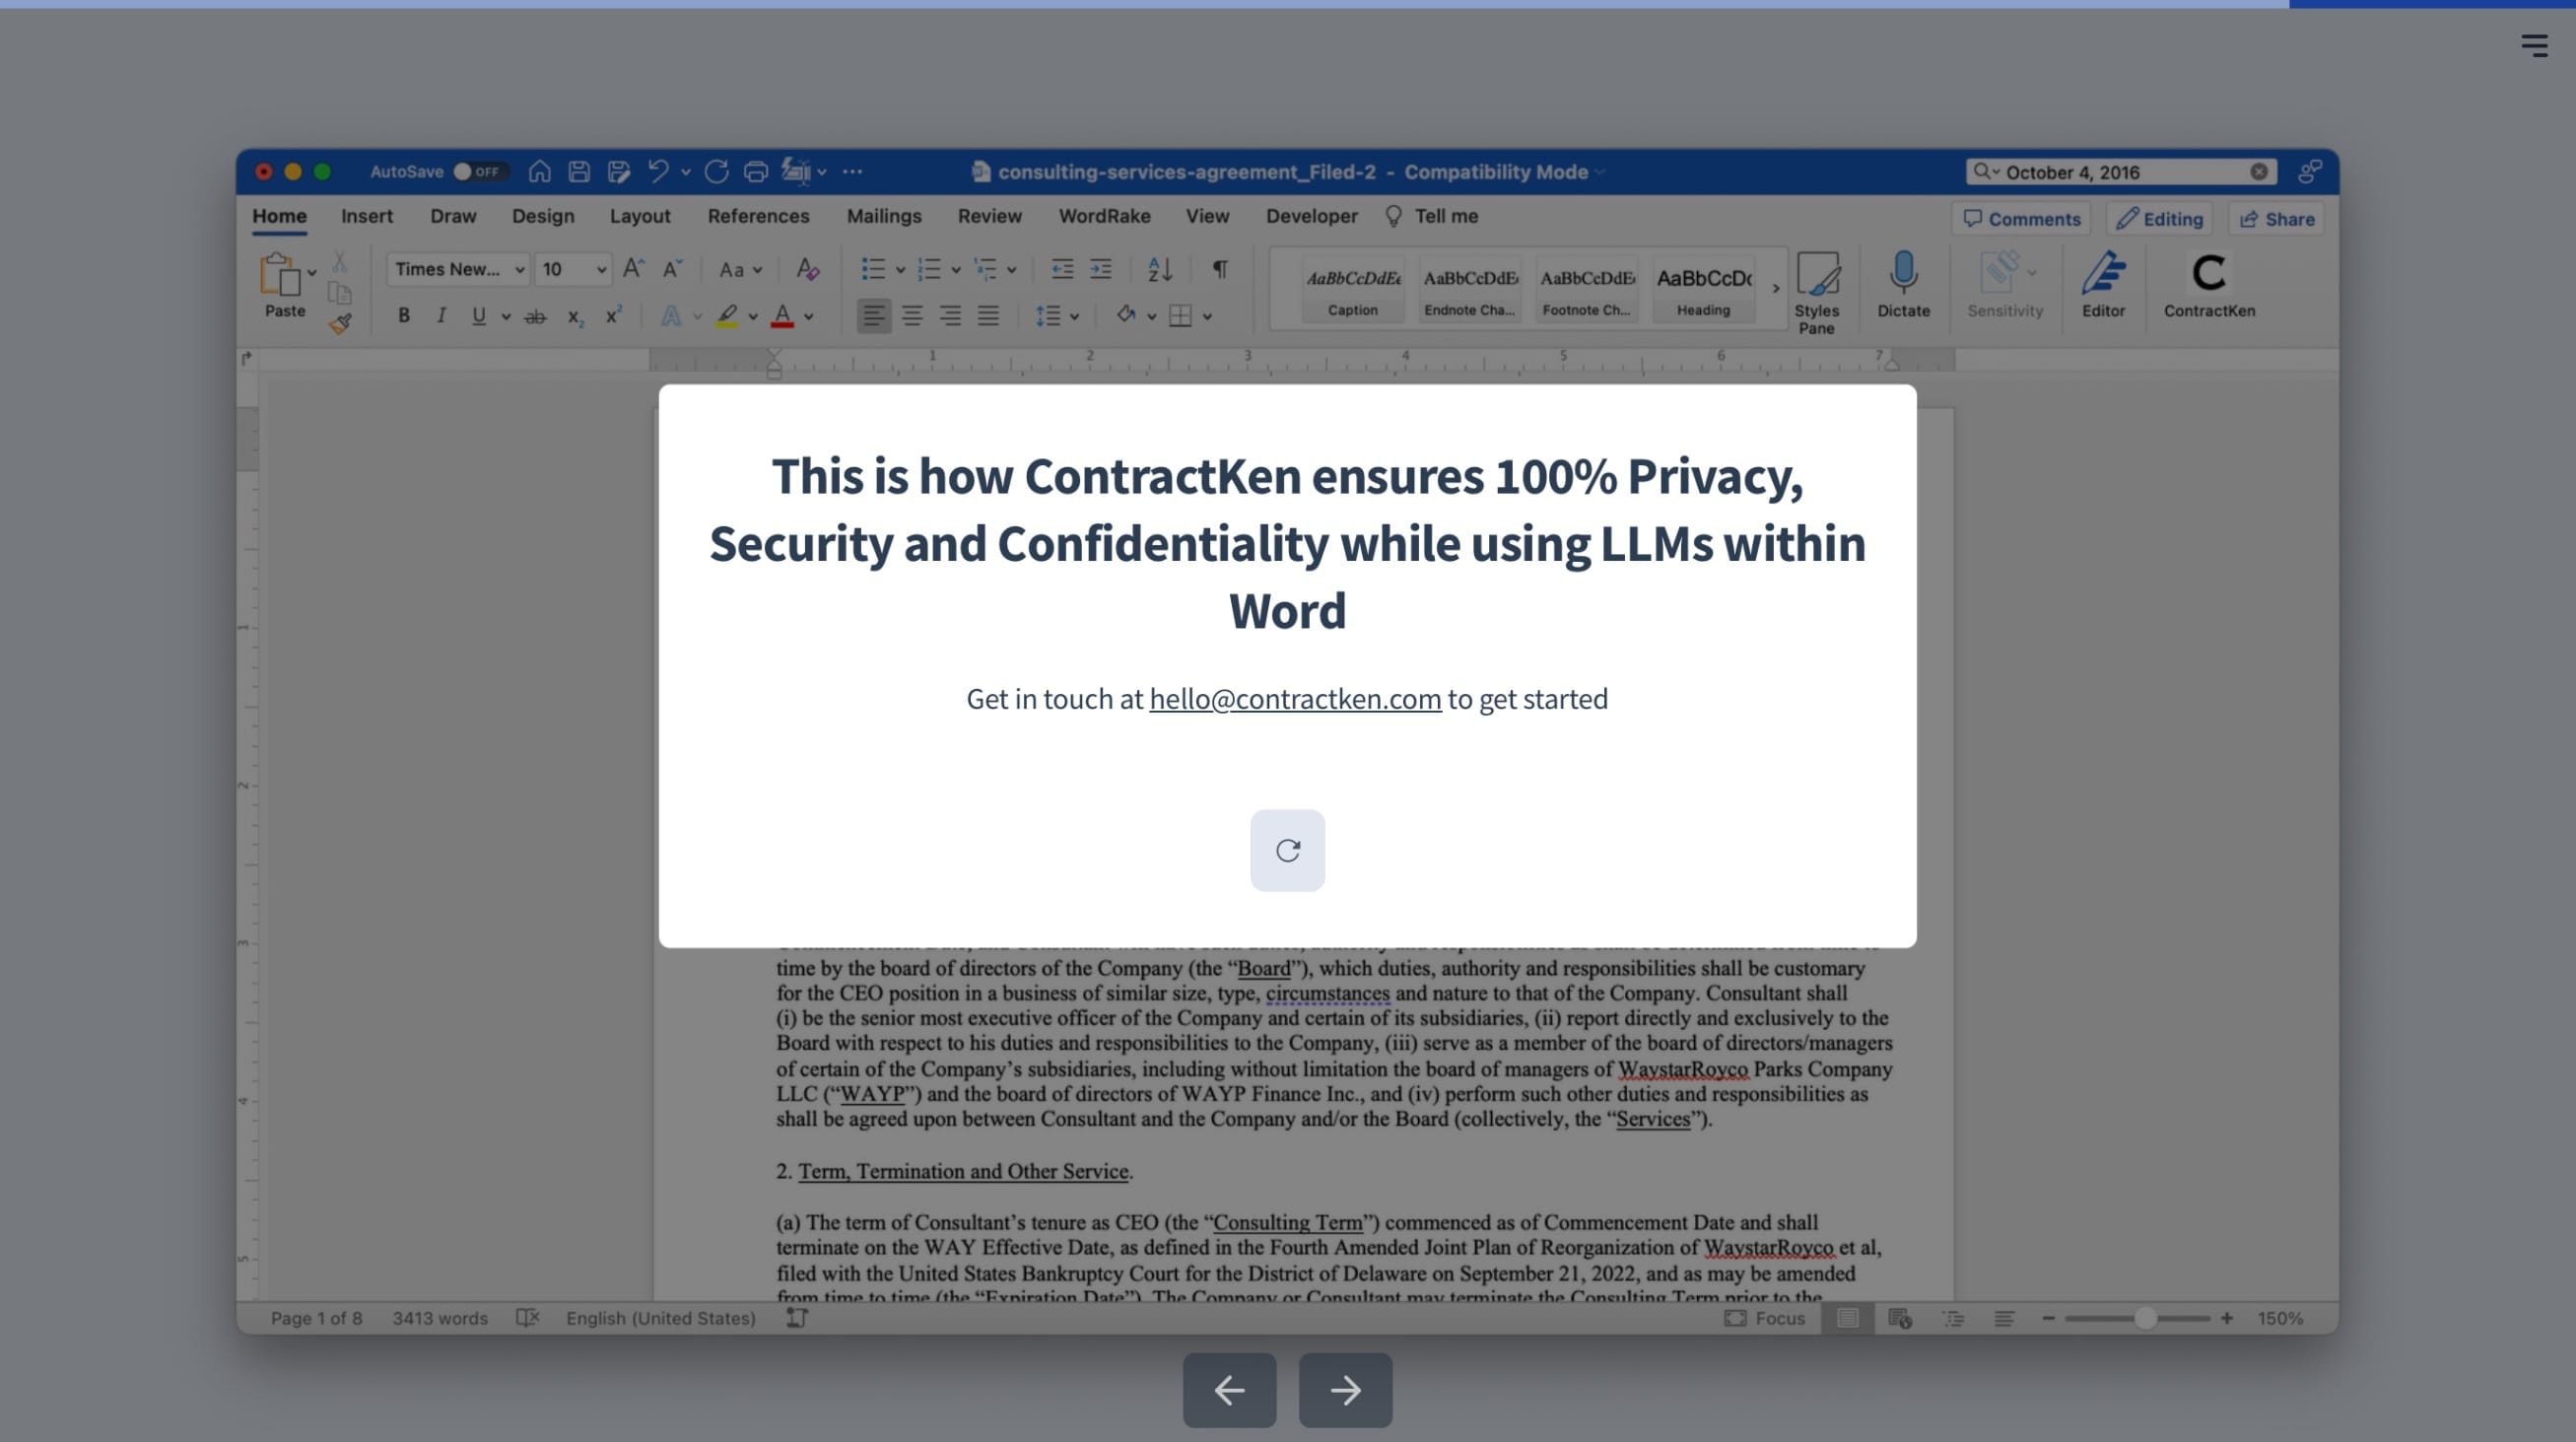
Task: Enable Focus mode in the status bar
Action: 1765,1318
